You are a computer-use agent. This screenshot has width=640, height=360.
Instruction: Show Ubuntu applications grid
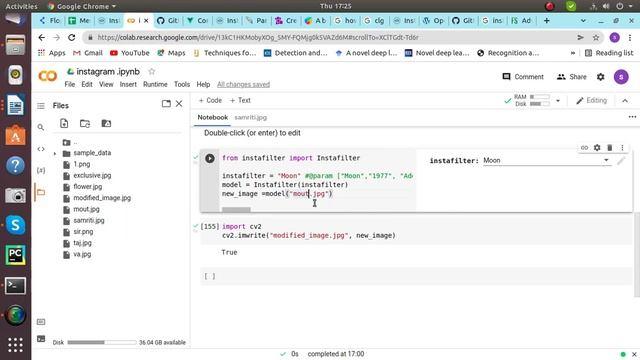tap(16, 345)
